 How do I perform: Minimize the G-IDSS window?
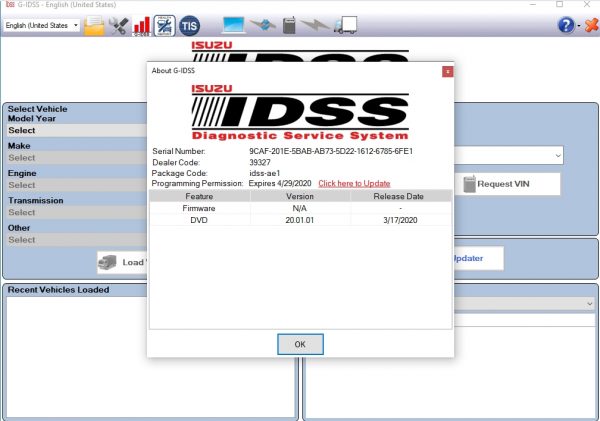(533, 4)
